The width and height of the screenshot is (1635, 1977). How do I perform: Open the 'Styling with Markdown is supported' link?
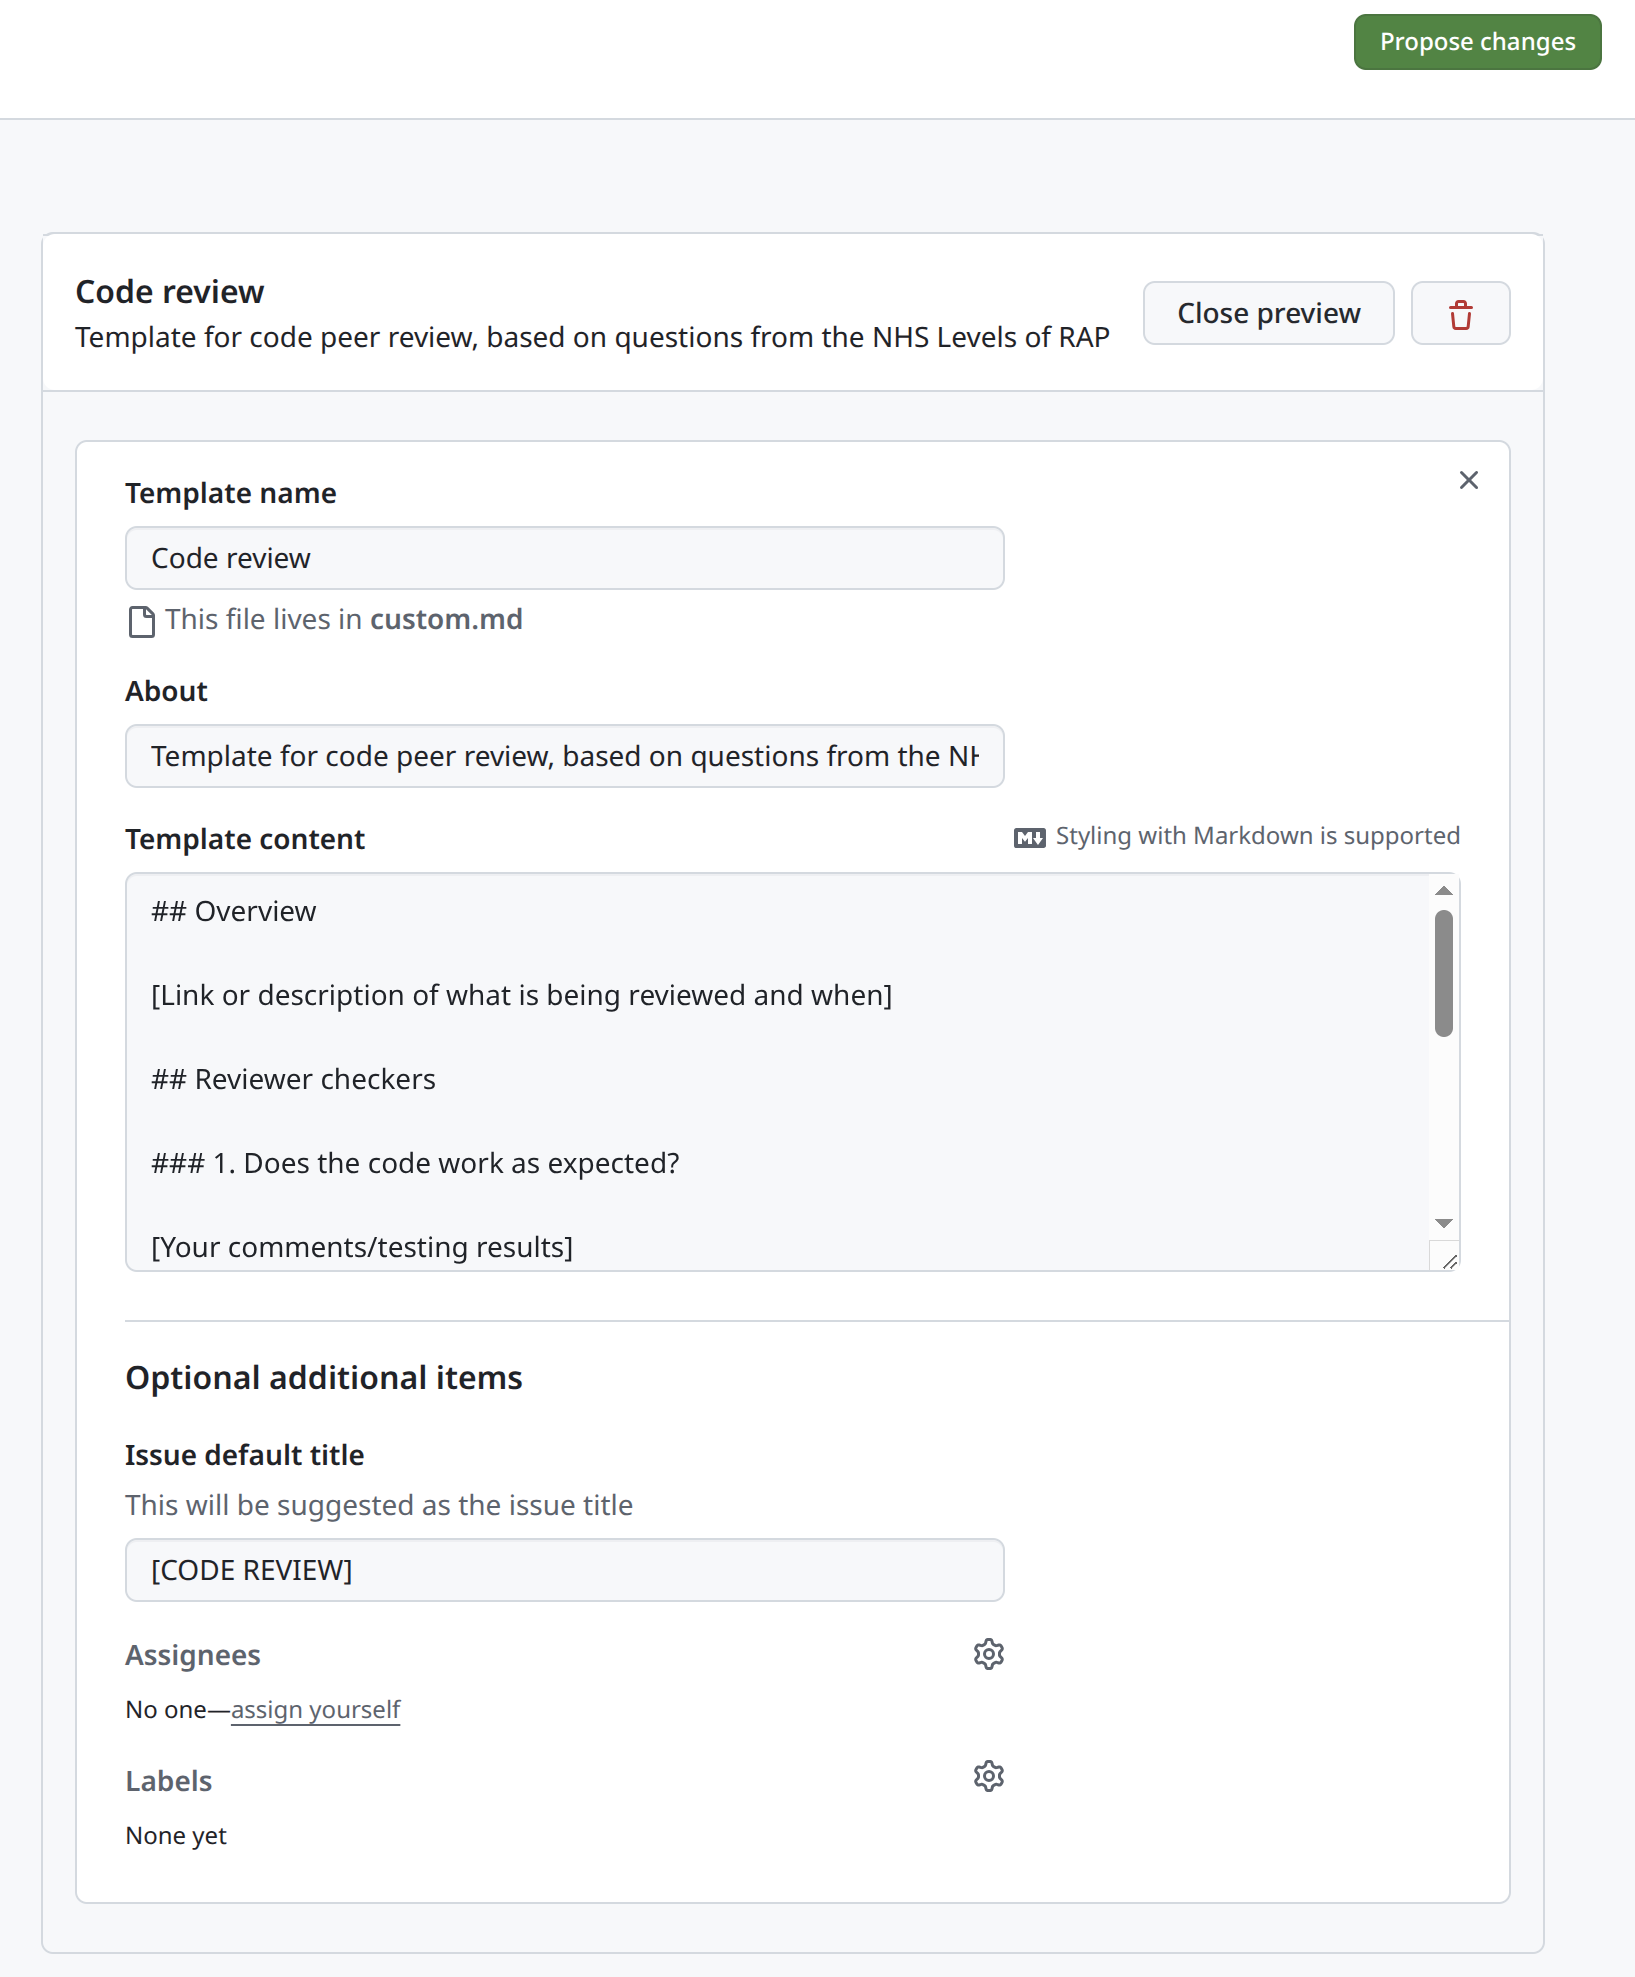pos(1257,836)
